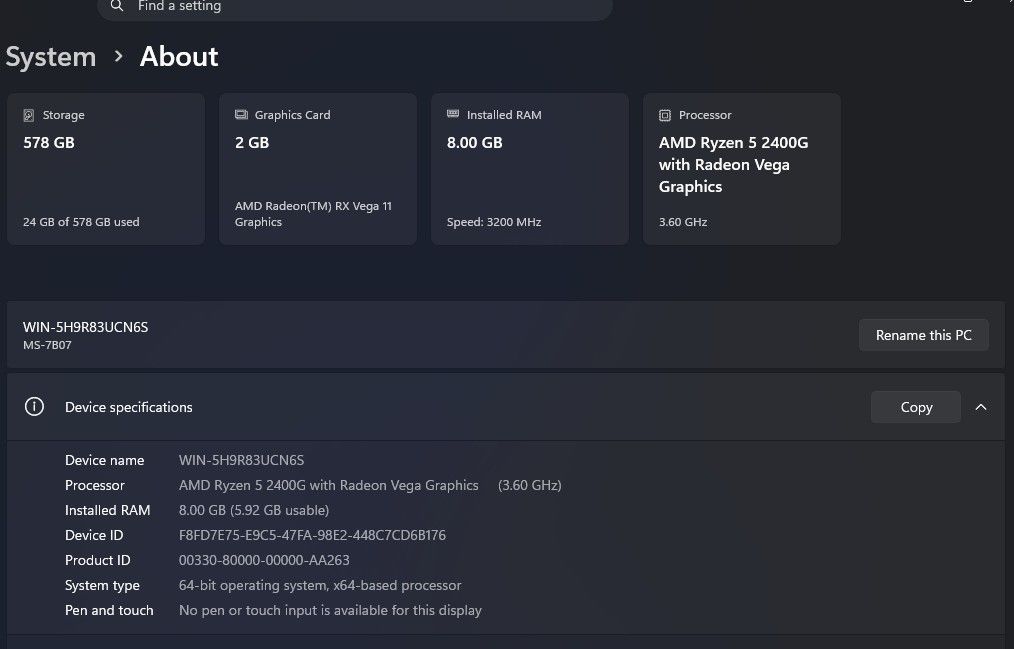Select the Graphics Card 2 GB card

(x=318, y=169)
